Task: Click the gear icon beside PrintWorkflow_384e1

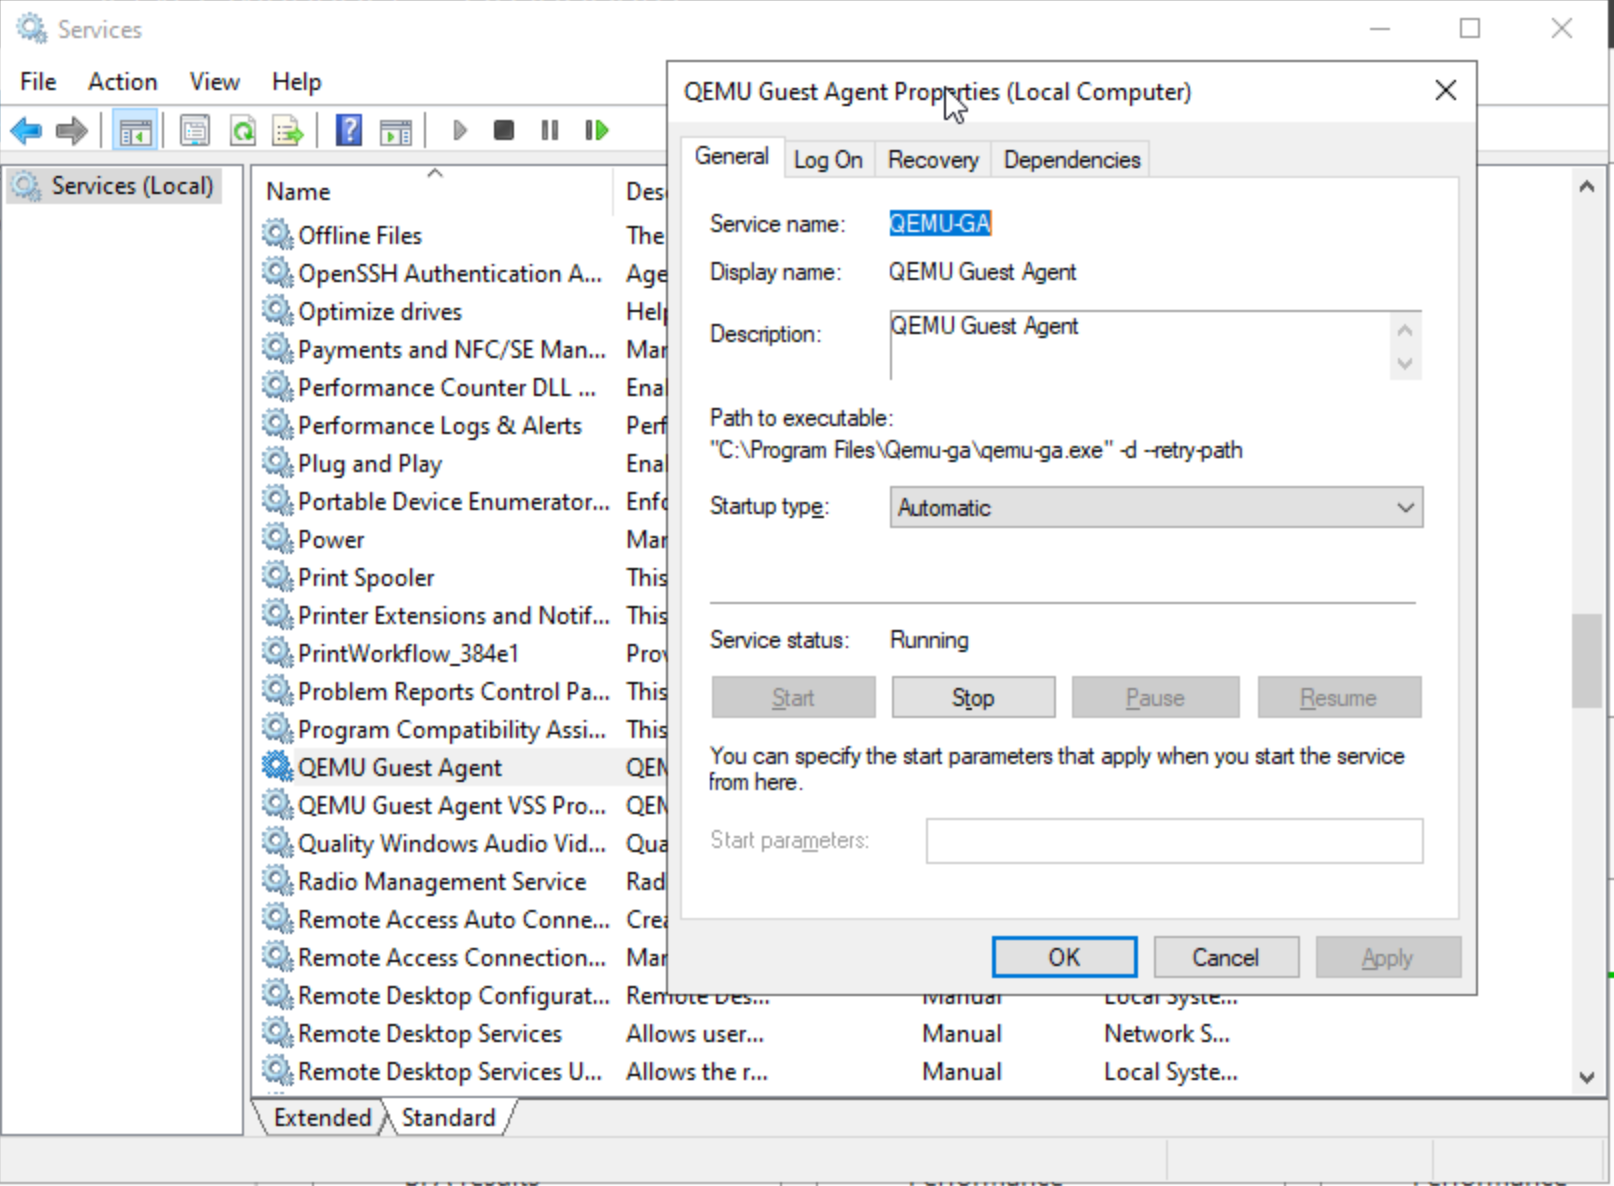Action: click(x=277, y=653)
